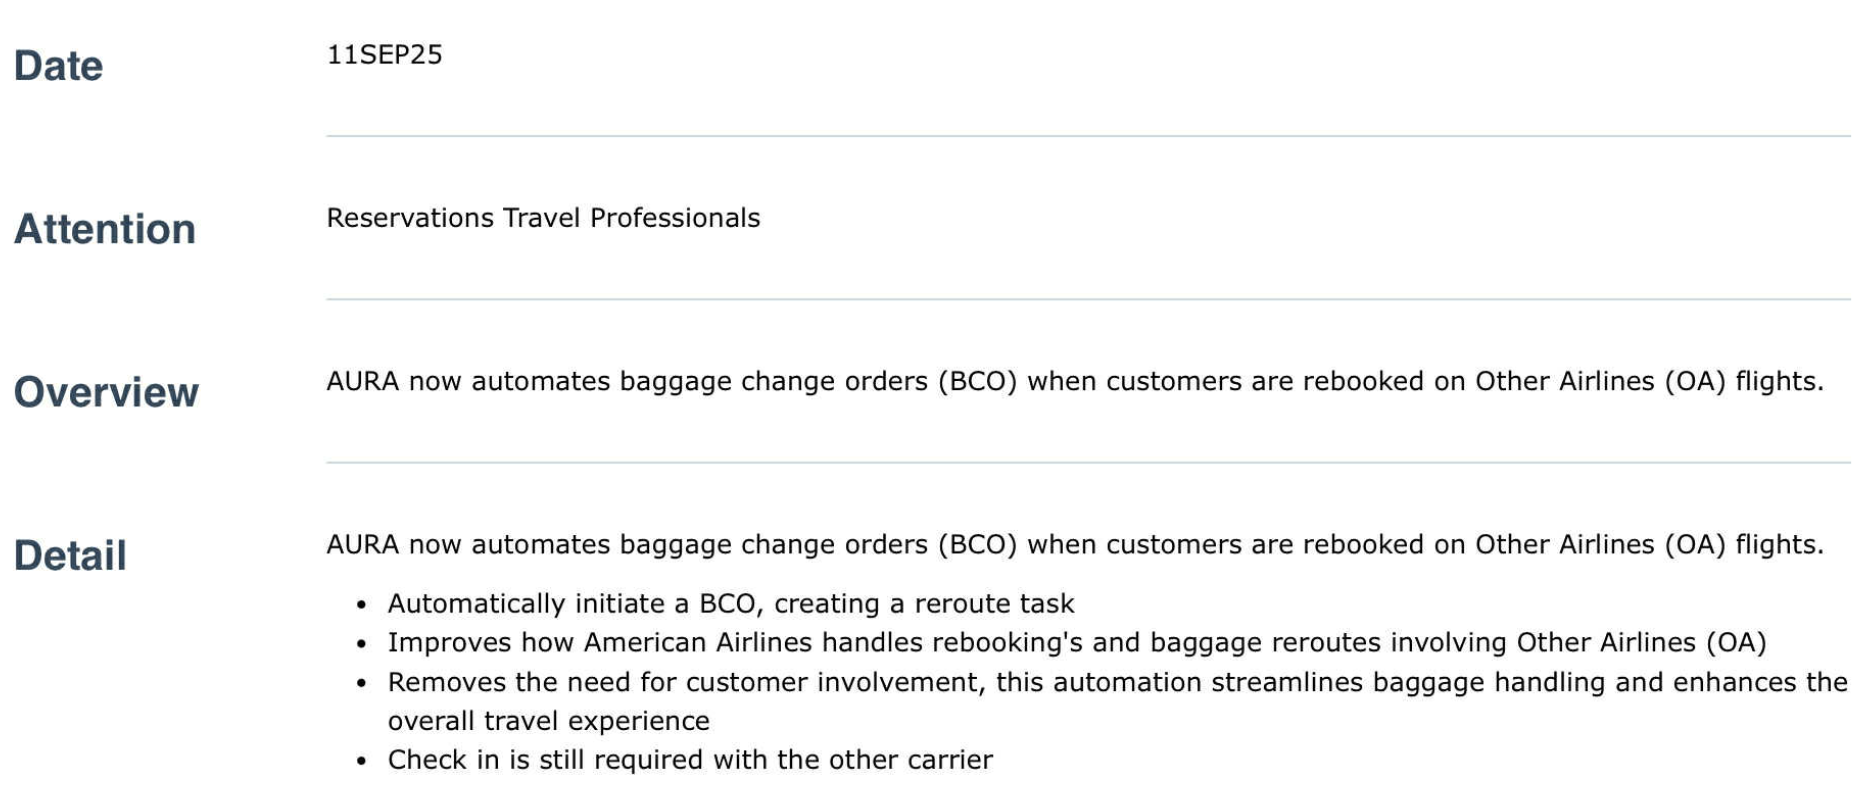Click the bullet 'Automatically initiate a BCO'
This screenshot has width=1852, height=798.
point(731,604)
